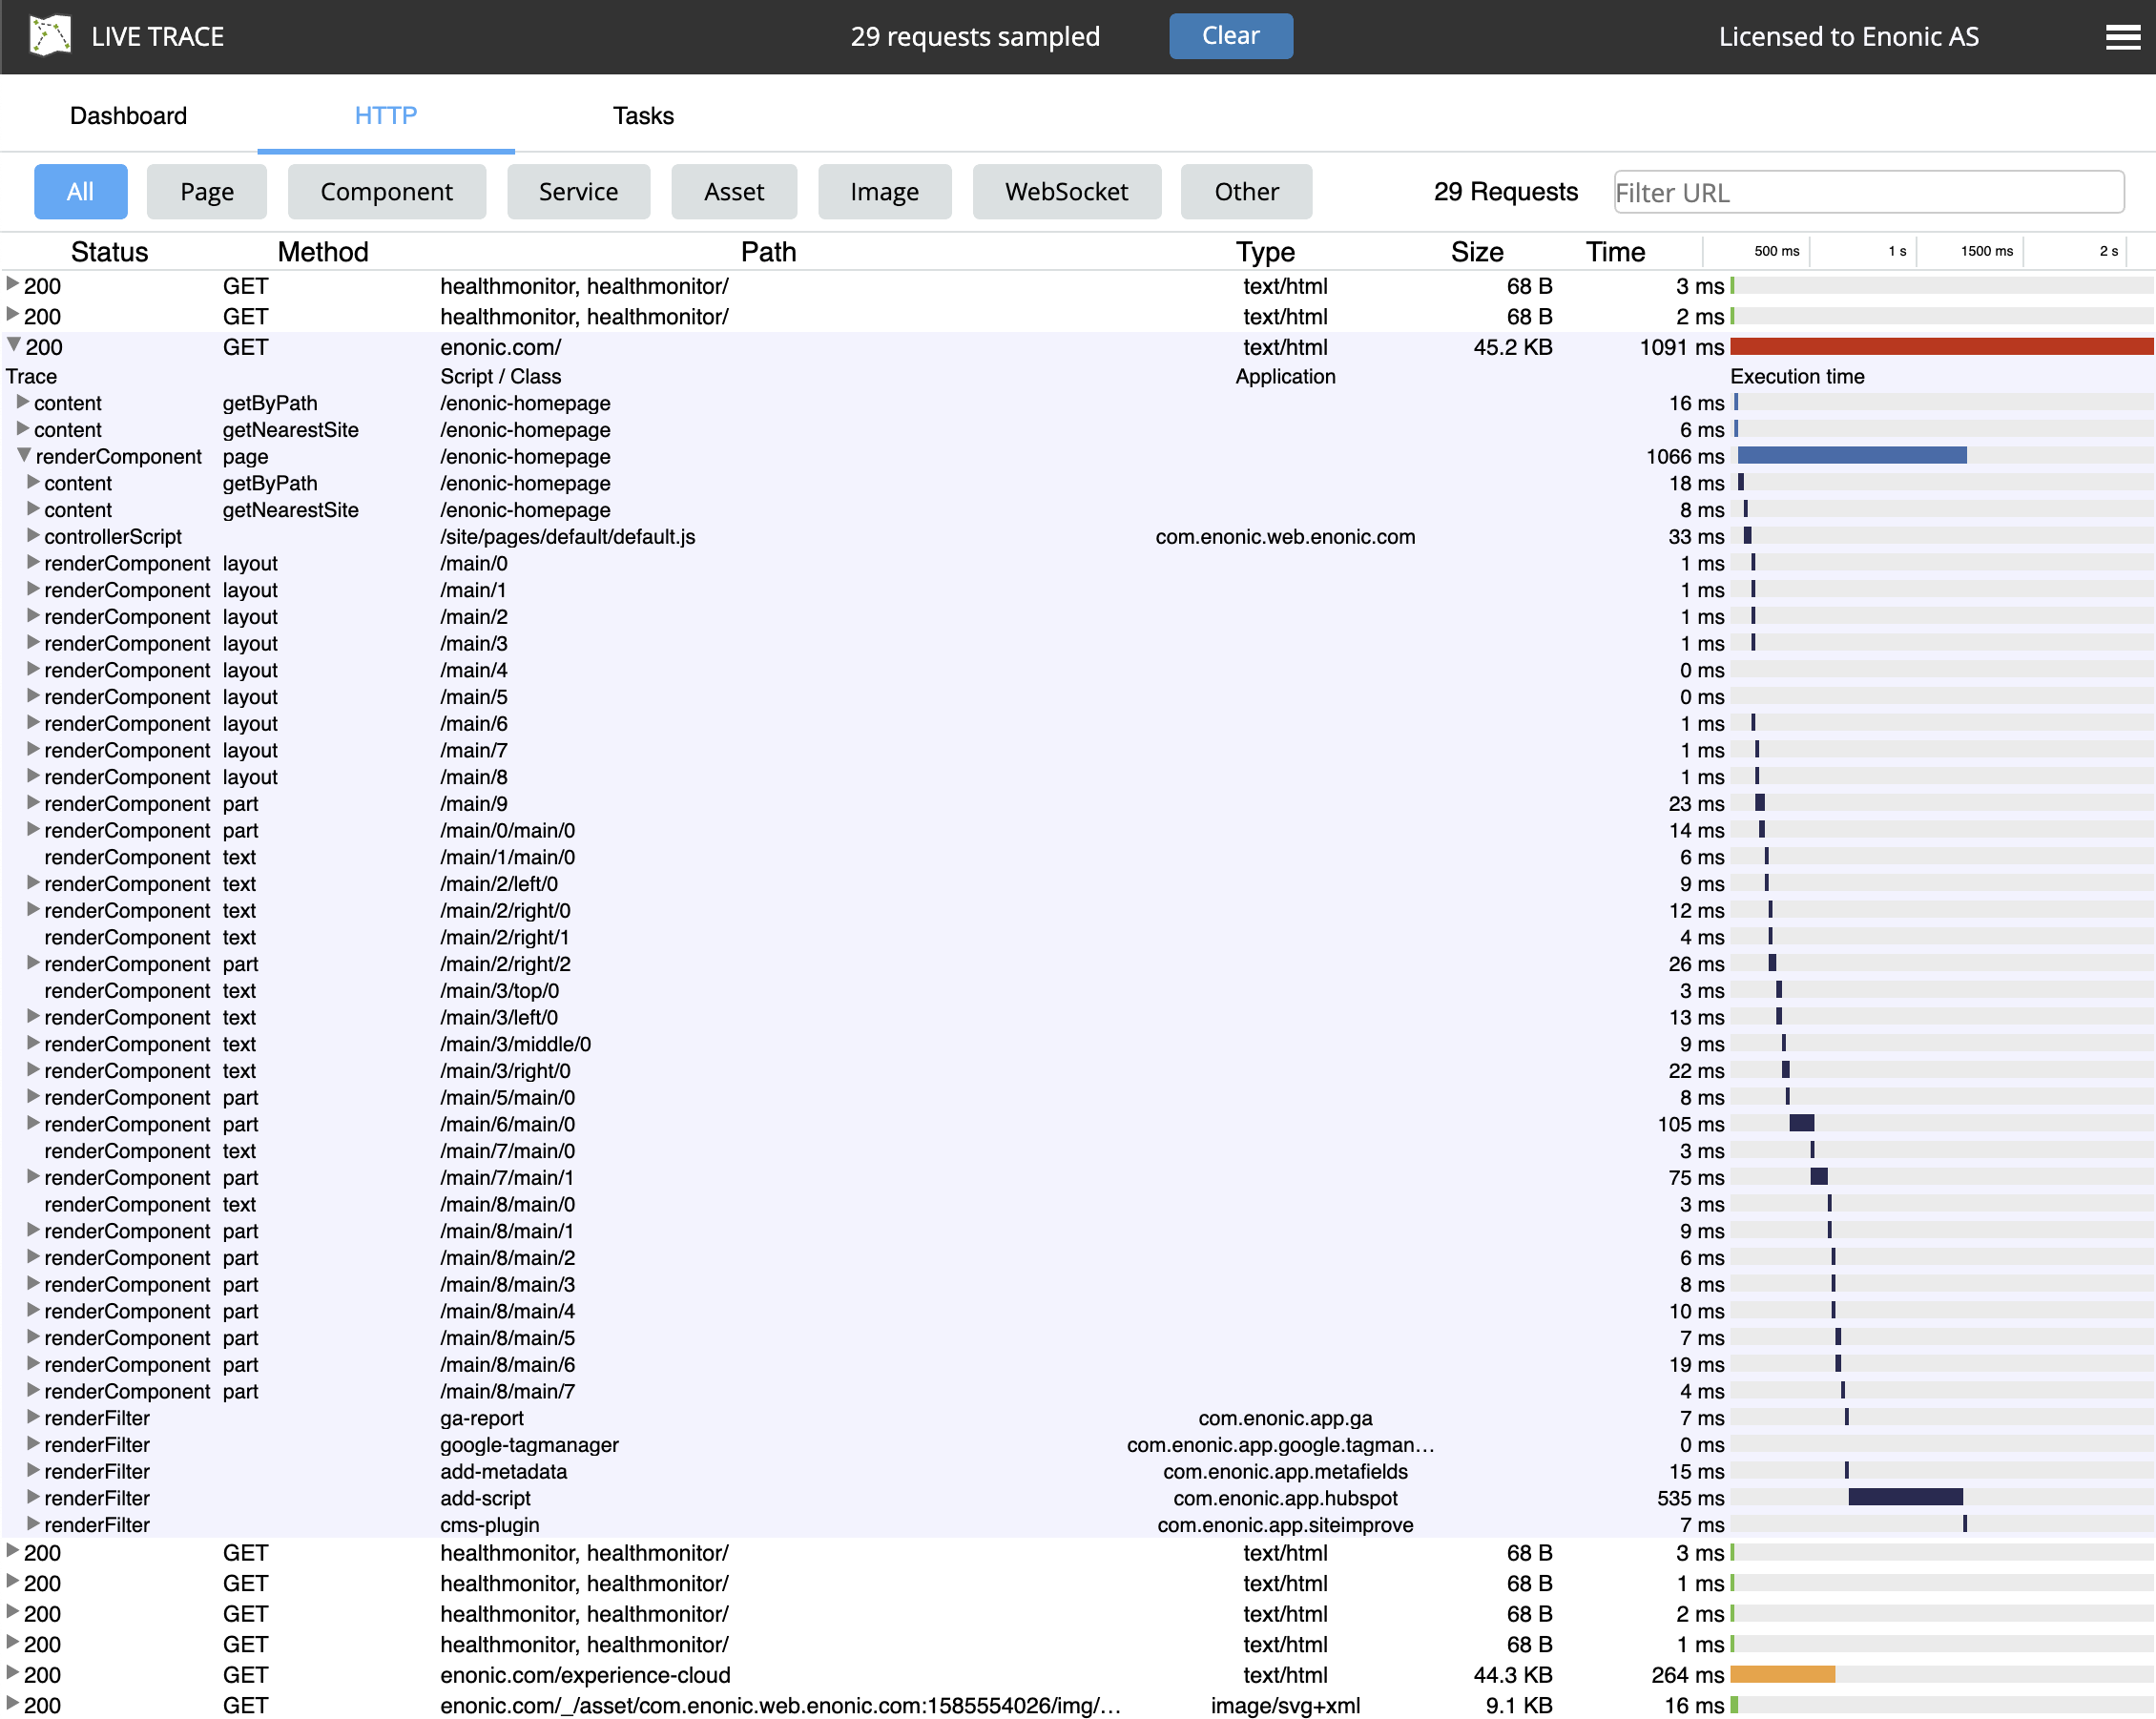The height and width of the screenshot is (1719, 2156).
Task: Filter requests by Other
Action: (1246, 192)
